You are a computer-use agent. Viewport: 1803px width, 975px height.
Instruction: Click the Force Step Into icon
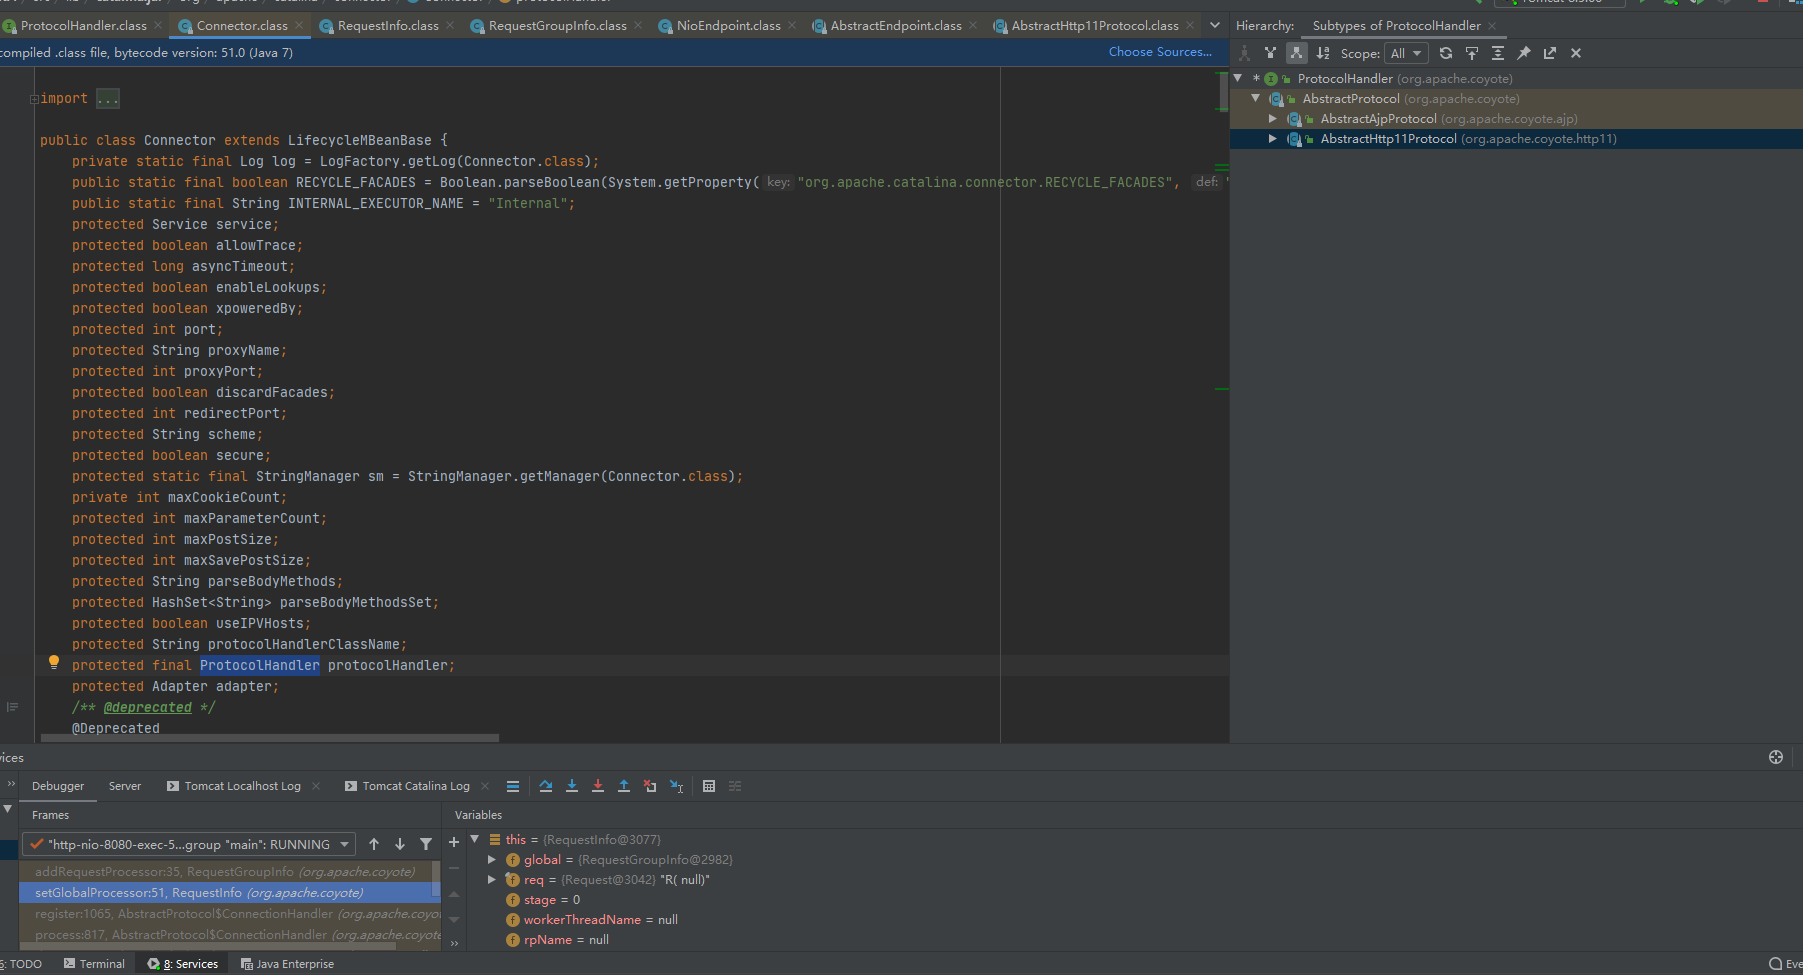click(598, 786)
